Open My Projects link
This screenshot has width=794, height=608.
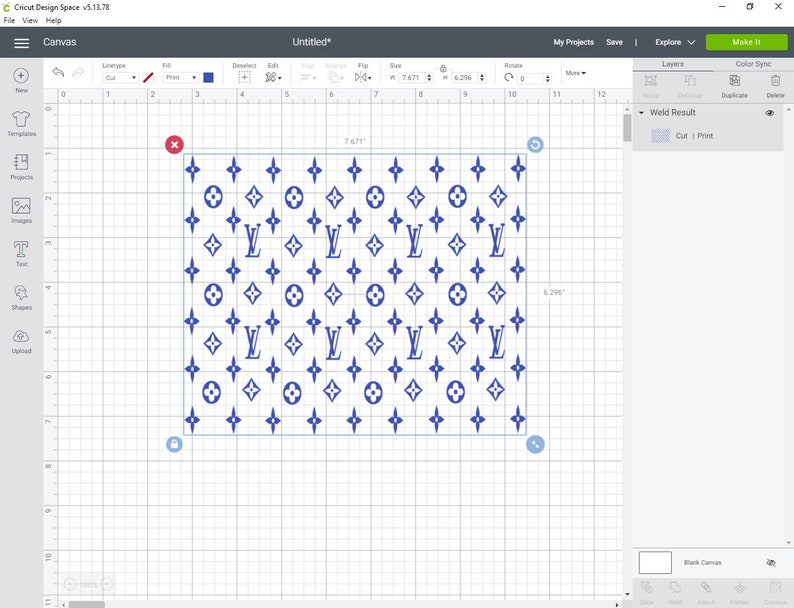573,42
